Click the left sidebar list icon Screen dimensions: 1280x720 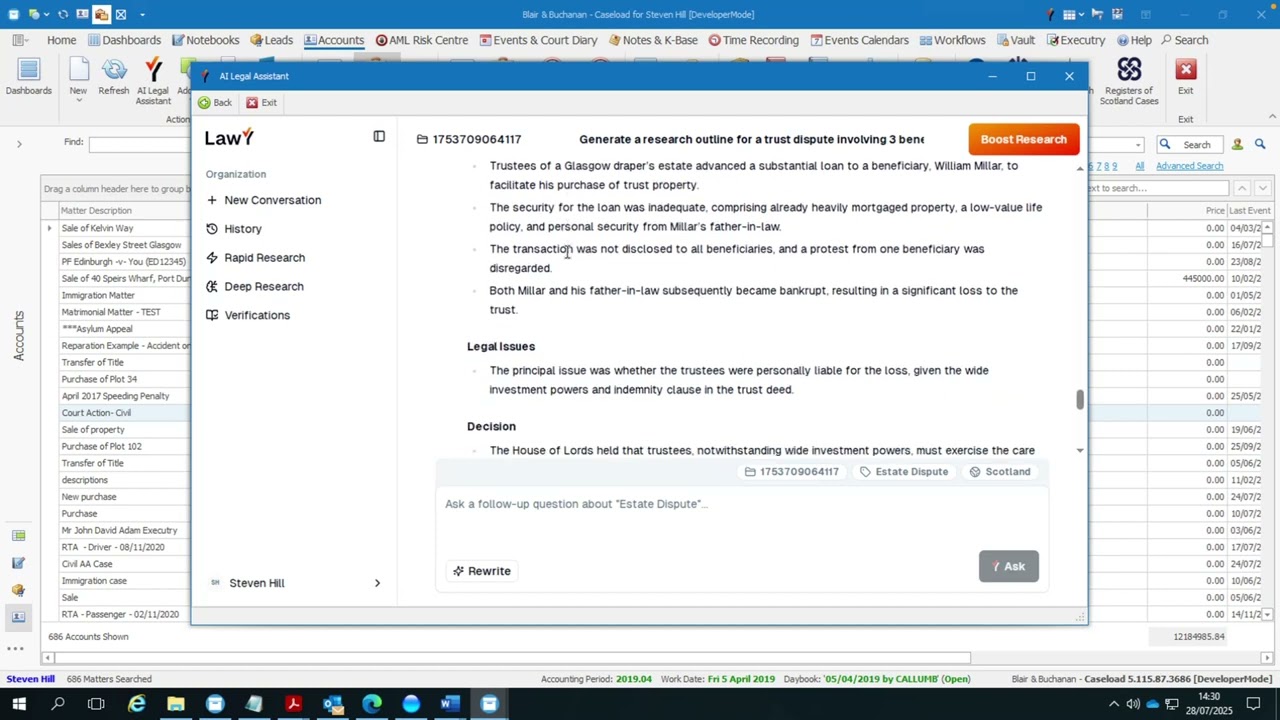pos(18,536)
